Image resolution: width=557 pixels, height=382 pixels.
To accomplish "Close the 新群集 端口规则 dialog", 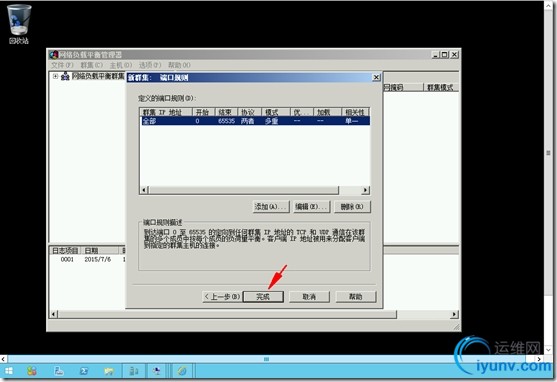I will [x=376, y=77].
